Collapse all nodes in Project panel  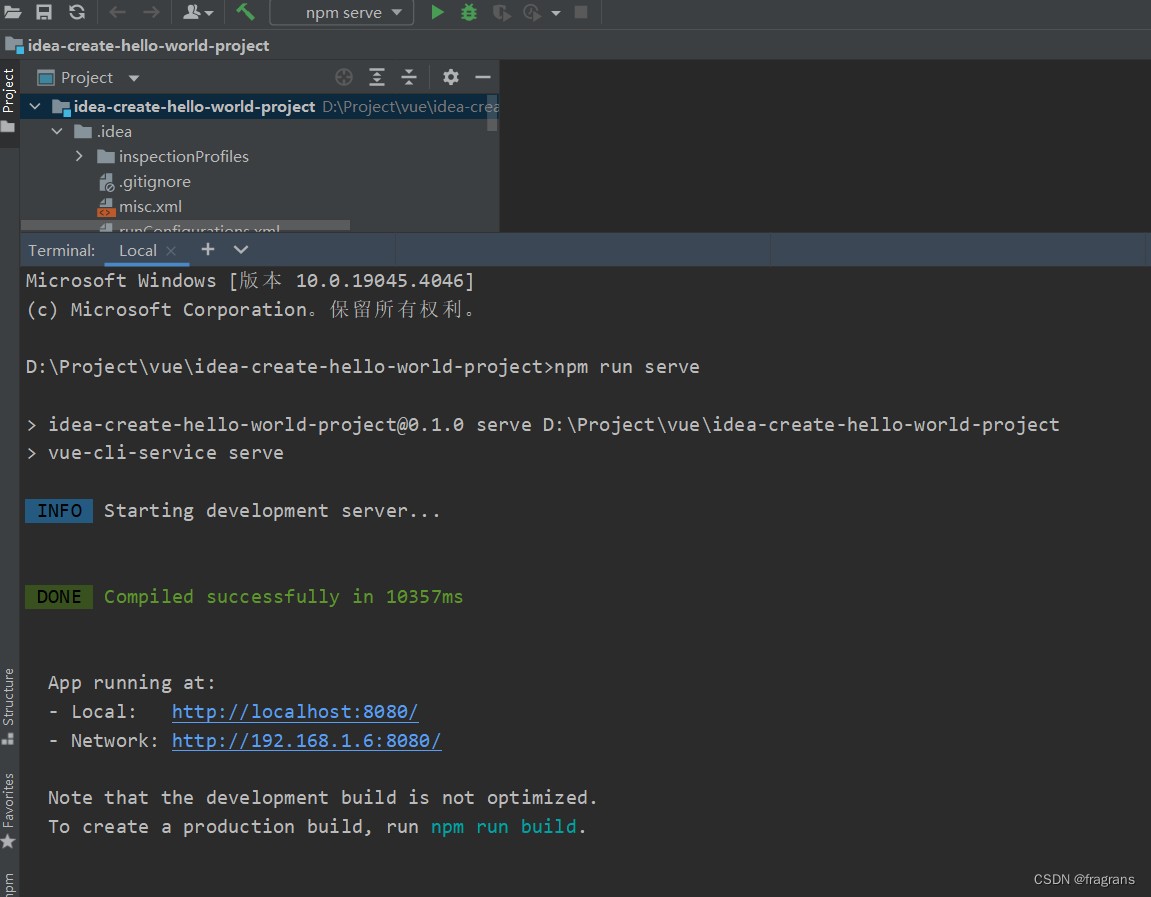(x=409, y=77)
